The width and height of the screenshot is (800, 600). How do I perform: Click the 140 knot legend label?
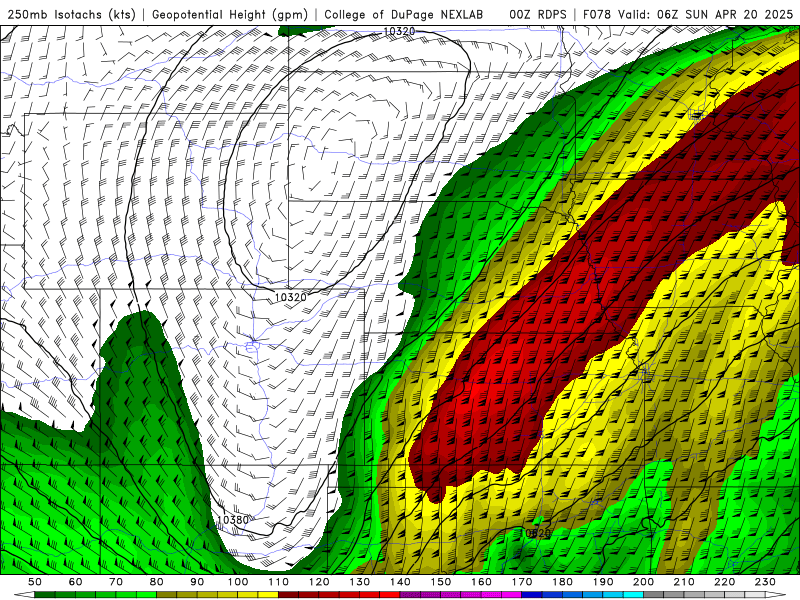(x=400, y=582)
